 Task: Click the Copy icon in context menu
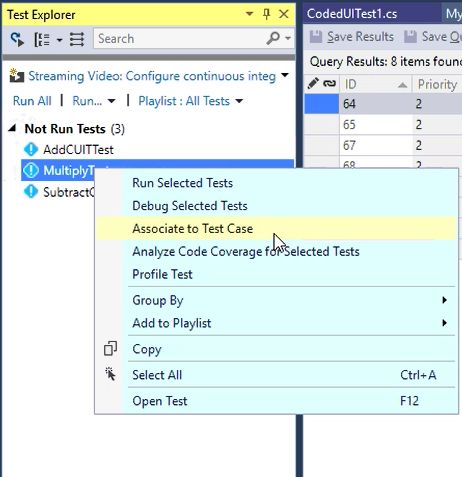click(x=110, y=349)
